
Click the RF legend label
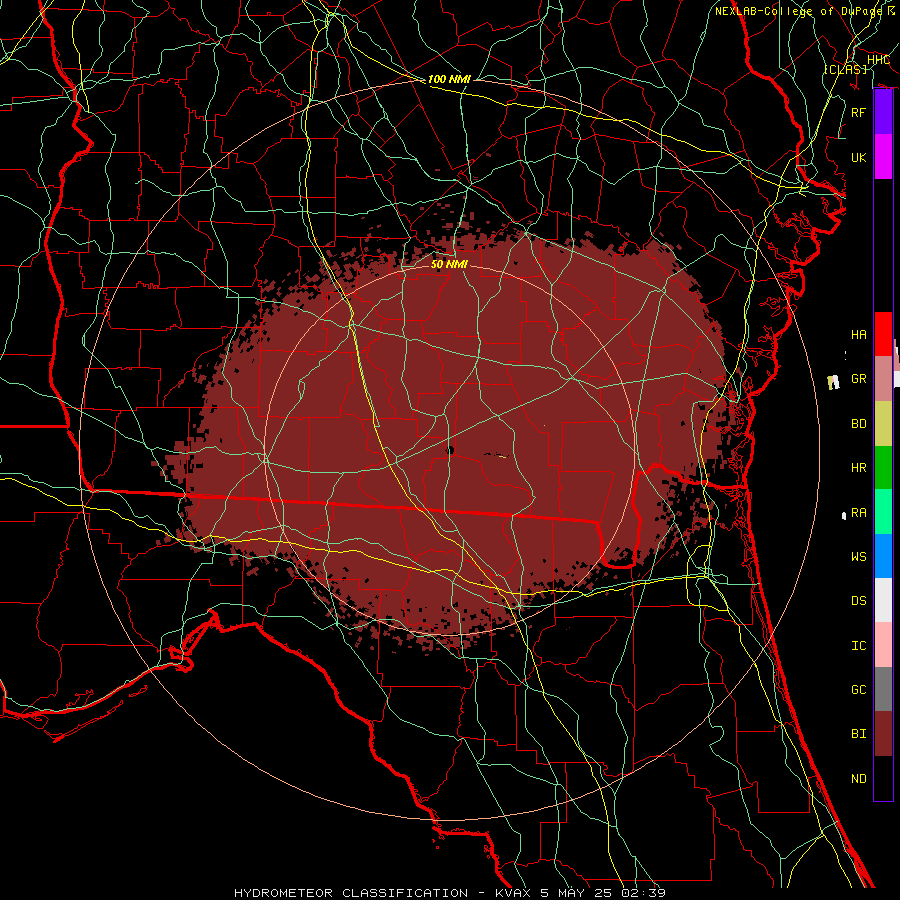pos(858,112)
